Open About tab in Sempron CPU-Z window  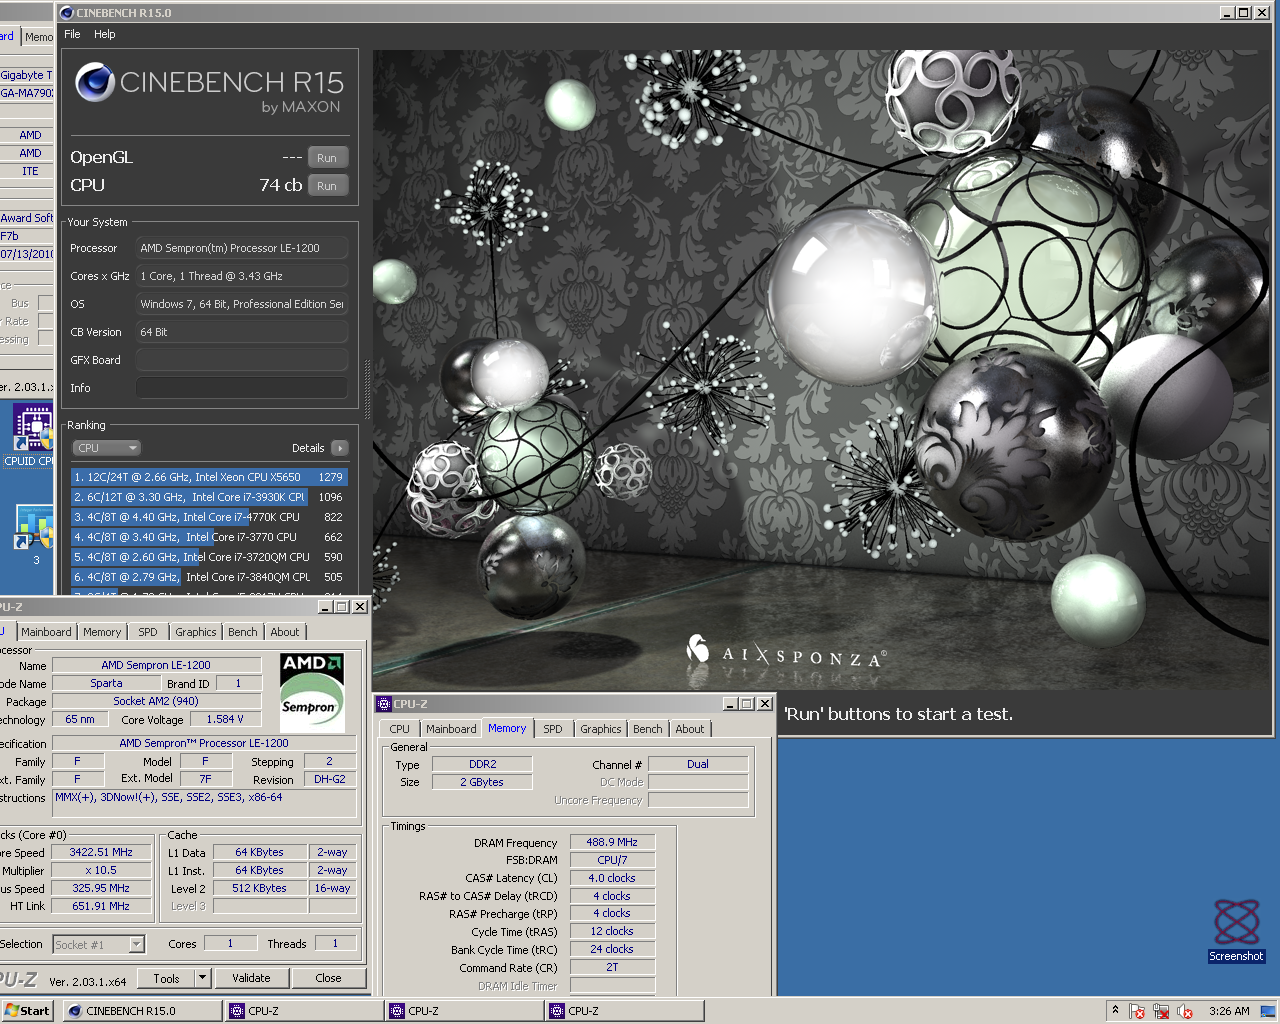284,632
